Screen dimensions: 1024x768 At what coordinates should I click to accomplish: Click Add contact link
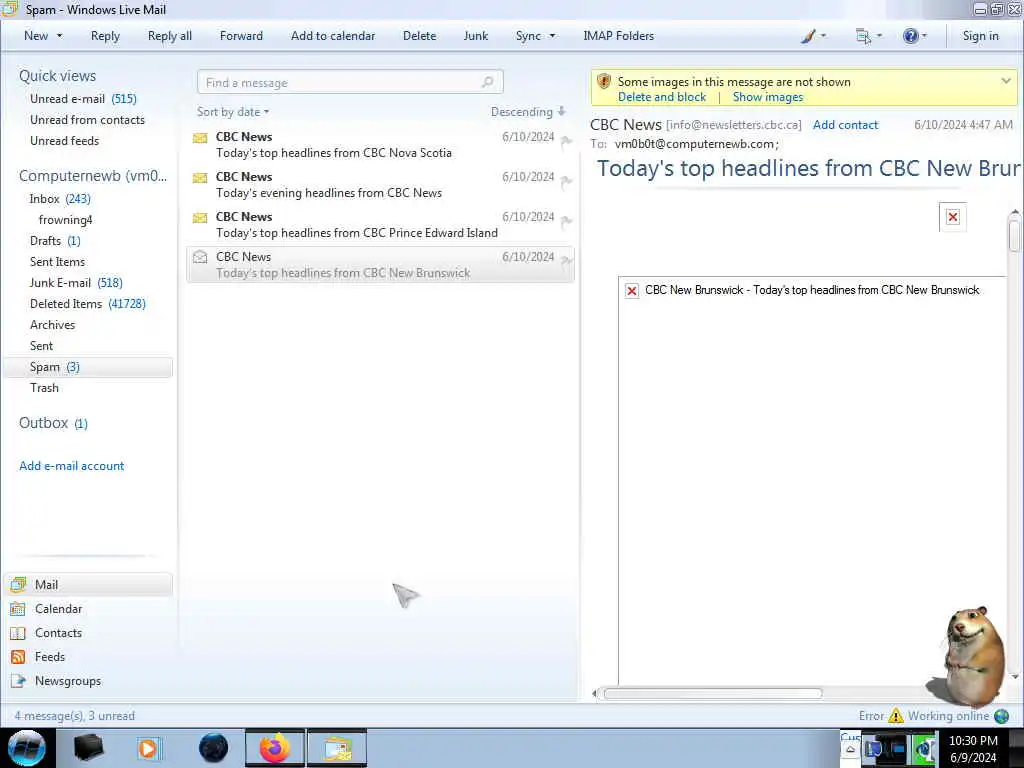pos(845,125)
